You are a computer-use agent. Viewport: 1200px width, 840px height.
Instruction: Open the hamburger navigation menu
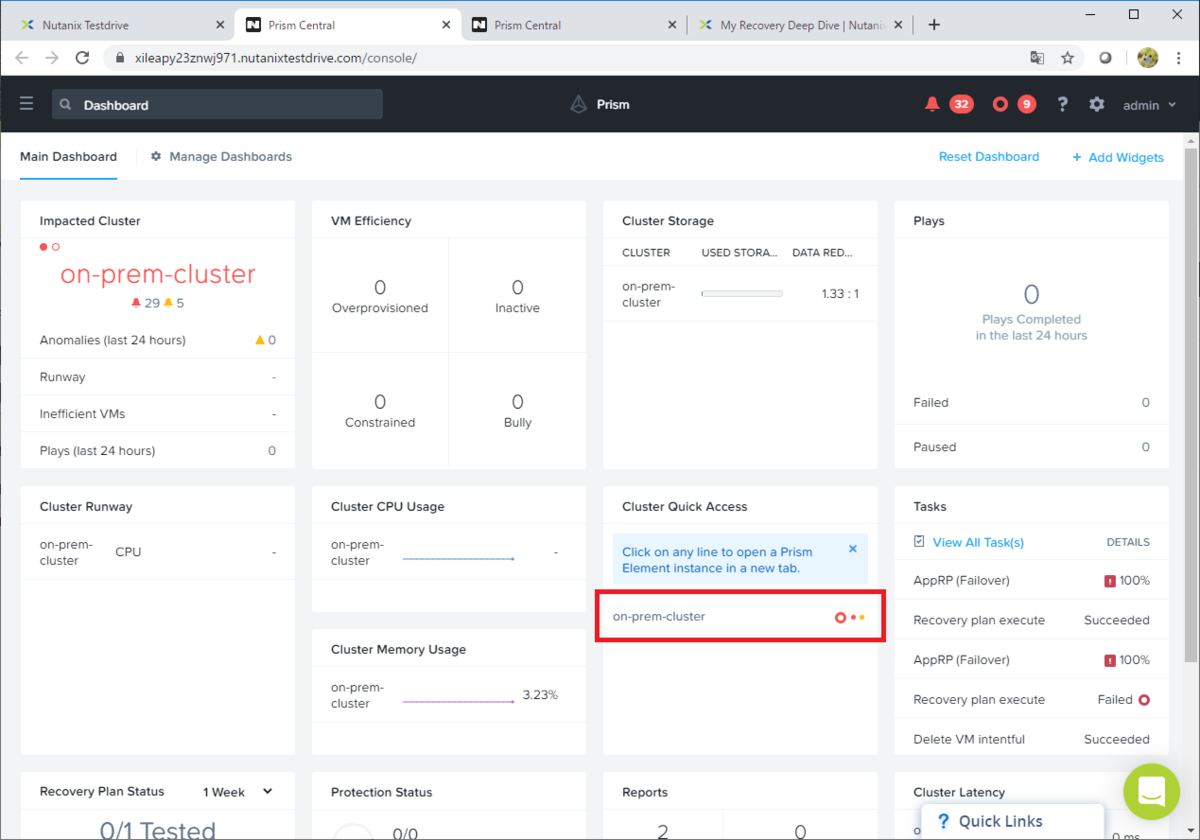pos(27,104)
